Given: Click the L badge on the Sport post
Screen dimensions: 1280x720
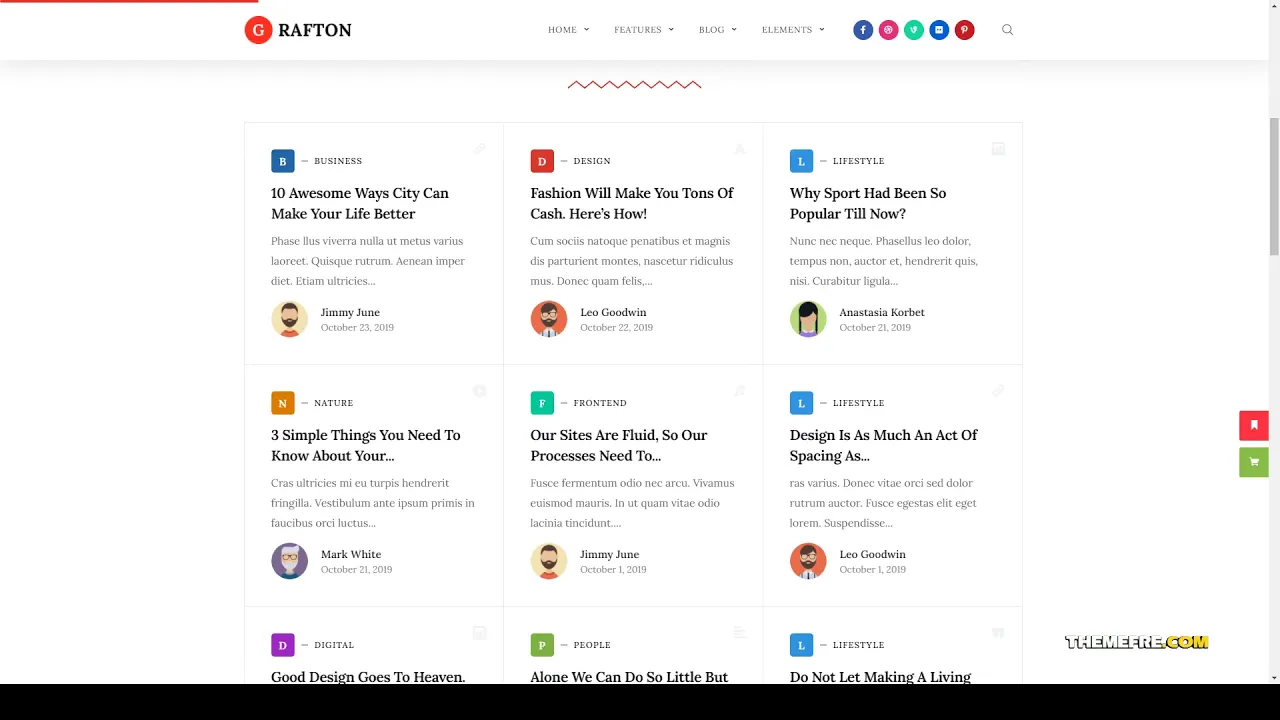Looking at the screenshot, I should pyautogui.click(x=801, y=161).
